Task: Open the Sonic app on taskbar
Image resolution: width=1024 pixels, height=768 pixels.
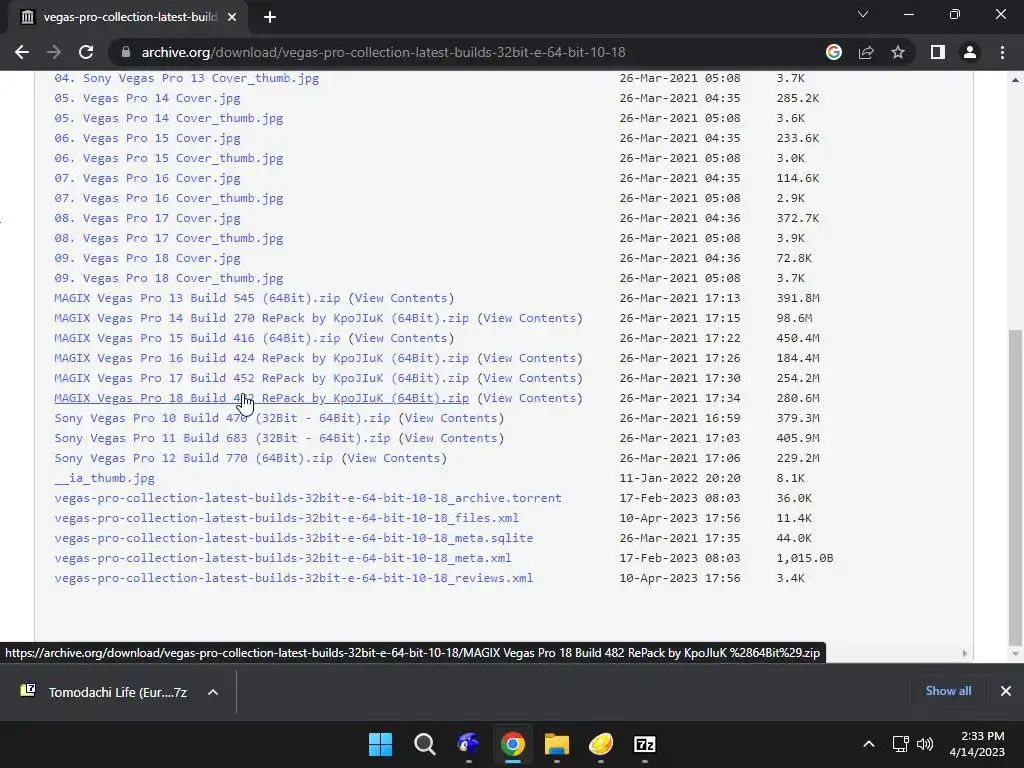Action: point(468,744)
